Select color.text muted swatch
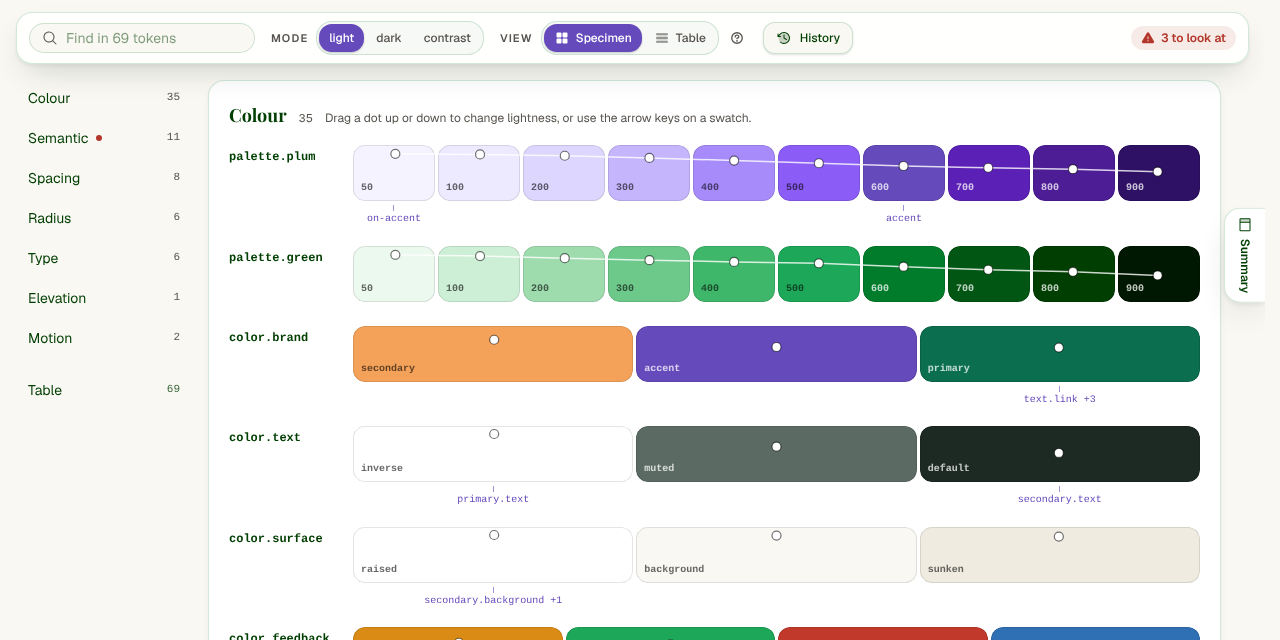Image resolution: width=1280 pixels, height=640 pixels. 776,454
